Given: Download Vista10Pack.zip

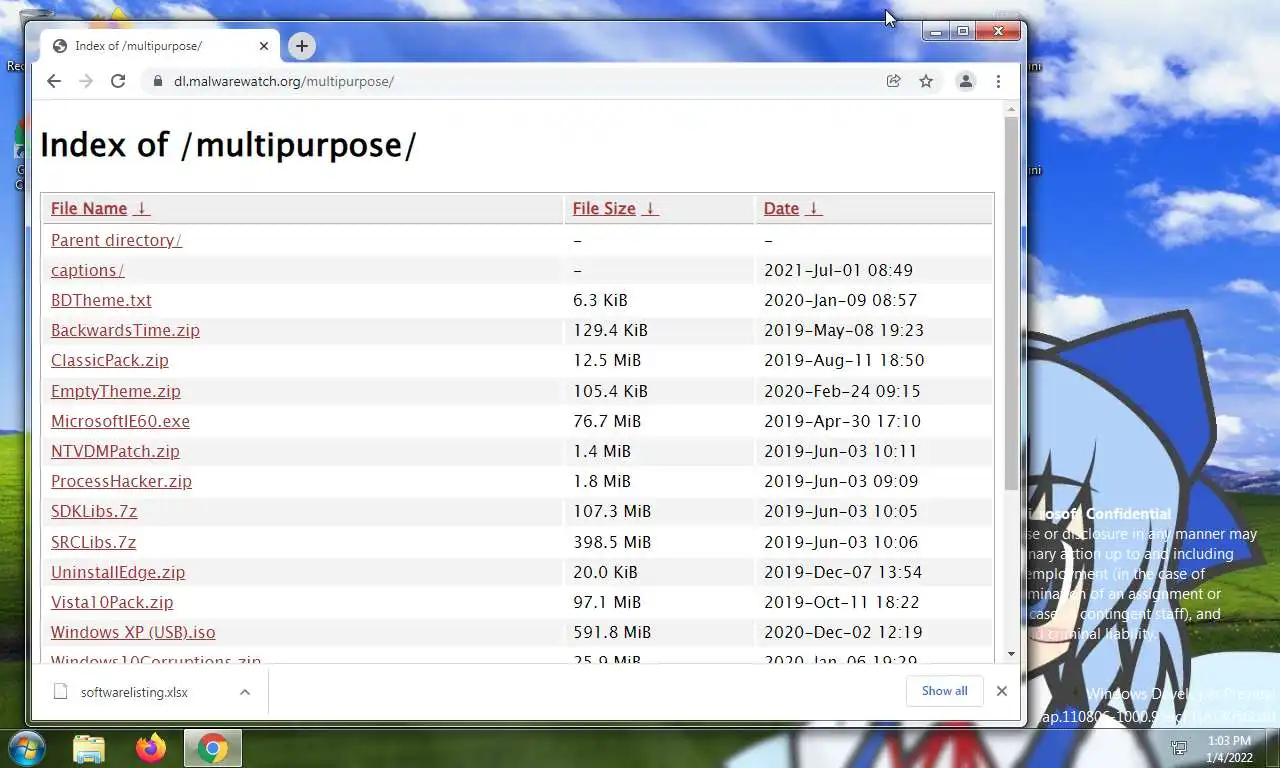Looking at the screenshot, I should pyautogui.click(x=112, y=602).
